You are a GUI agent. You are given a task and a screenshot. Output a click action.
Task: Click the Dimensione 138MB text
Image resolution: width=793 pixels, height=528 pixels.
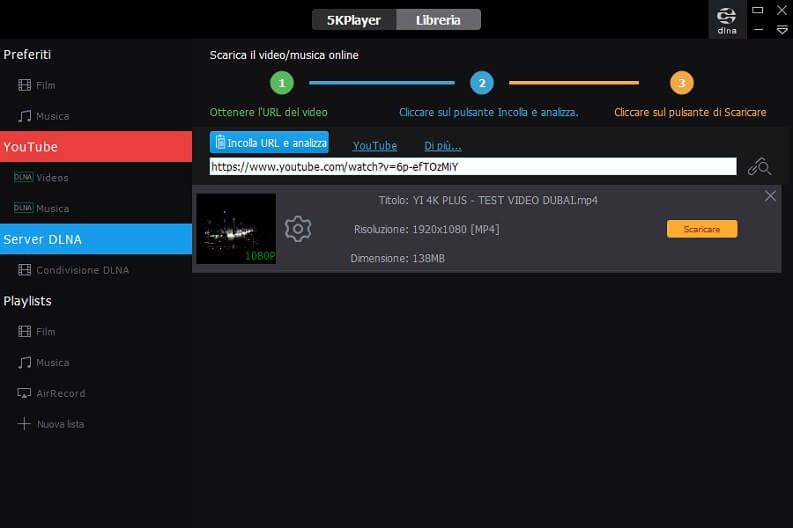click(398, 258)
